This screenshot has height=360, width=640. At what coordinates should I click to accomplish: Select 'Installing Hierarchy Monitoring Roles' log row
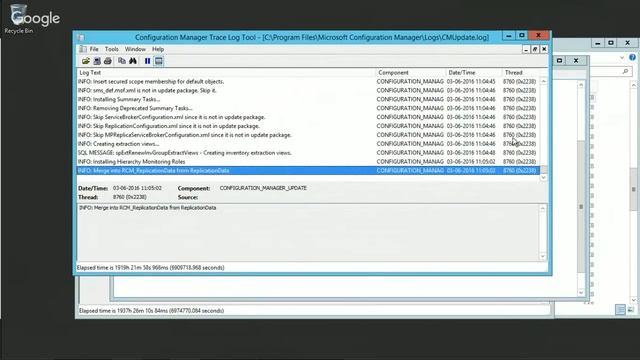(308, 162)
